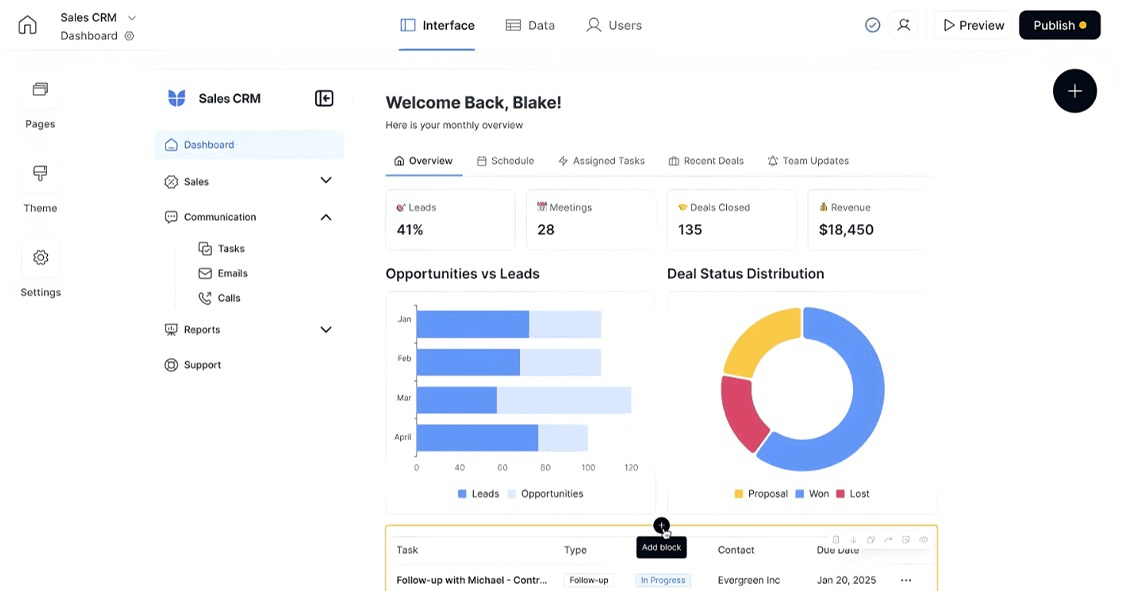Open the share user icon next to the checkmark

[904, 24]
